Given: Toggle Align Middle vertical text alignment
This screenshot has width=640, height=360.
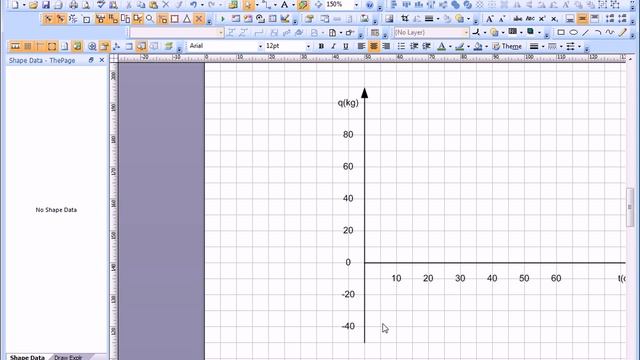Looking at the screenshot, I should pyautogui.click(x=582, y=19).
